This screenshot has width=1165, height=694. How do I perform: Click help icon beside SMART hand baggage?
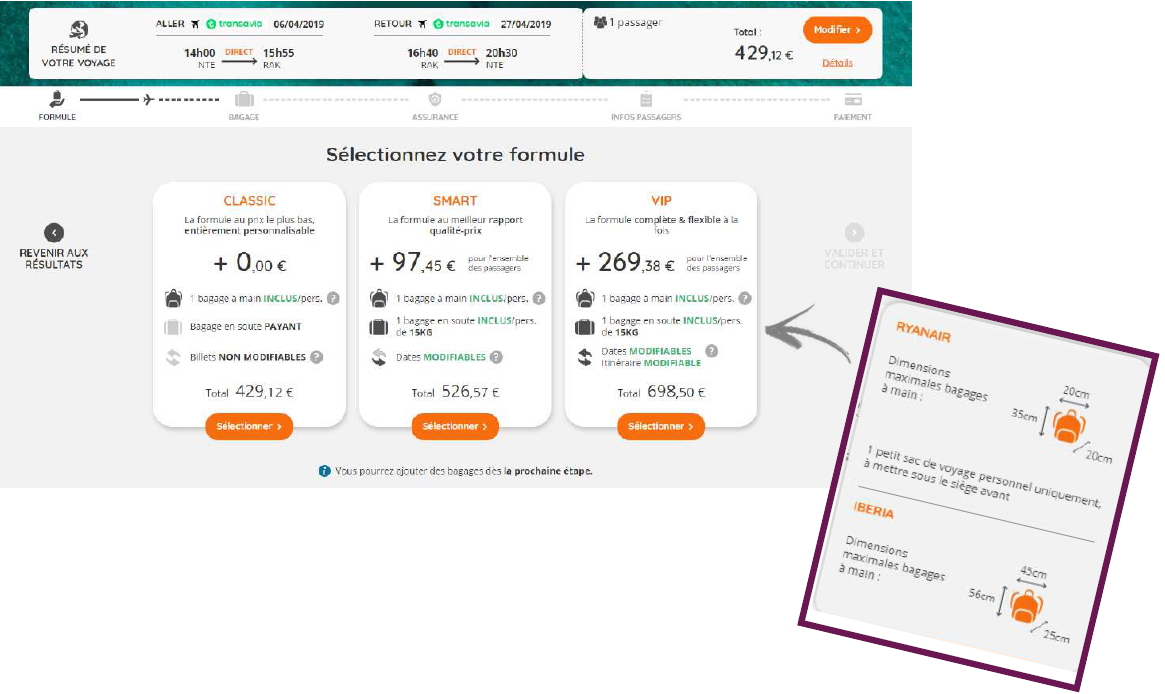tap(539, 298)
